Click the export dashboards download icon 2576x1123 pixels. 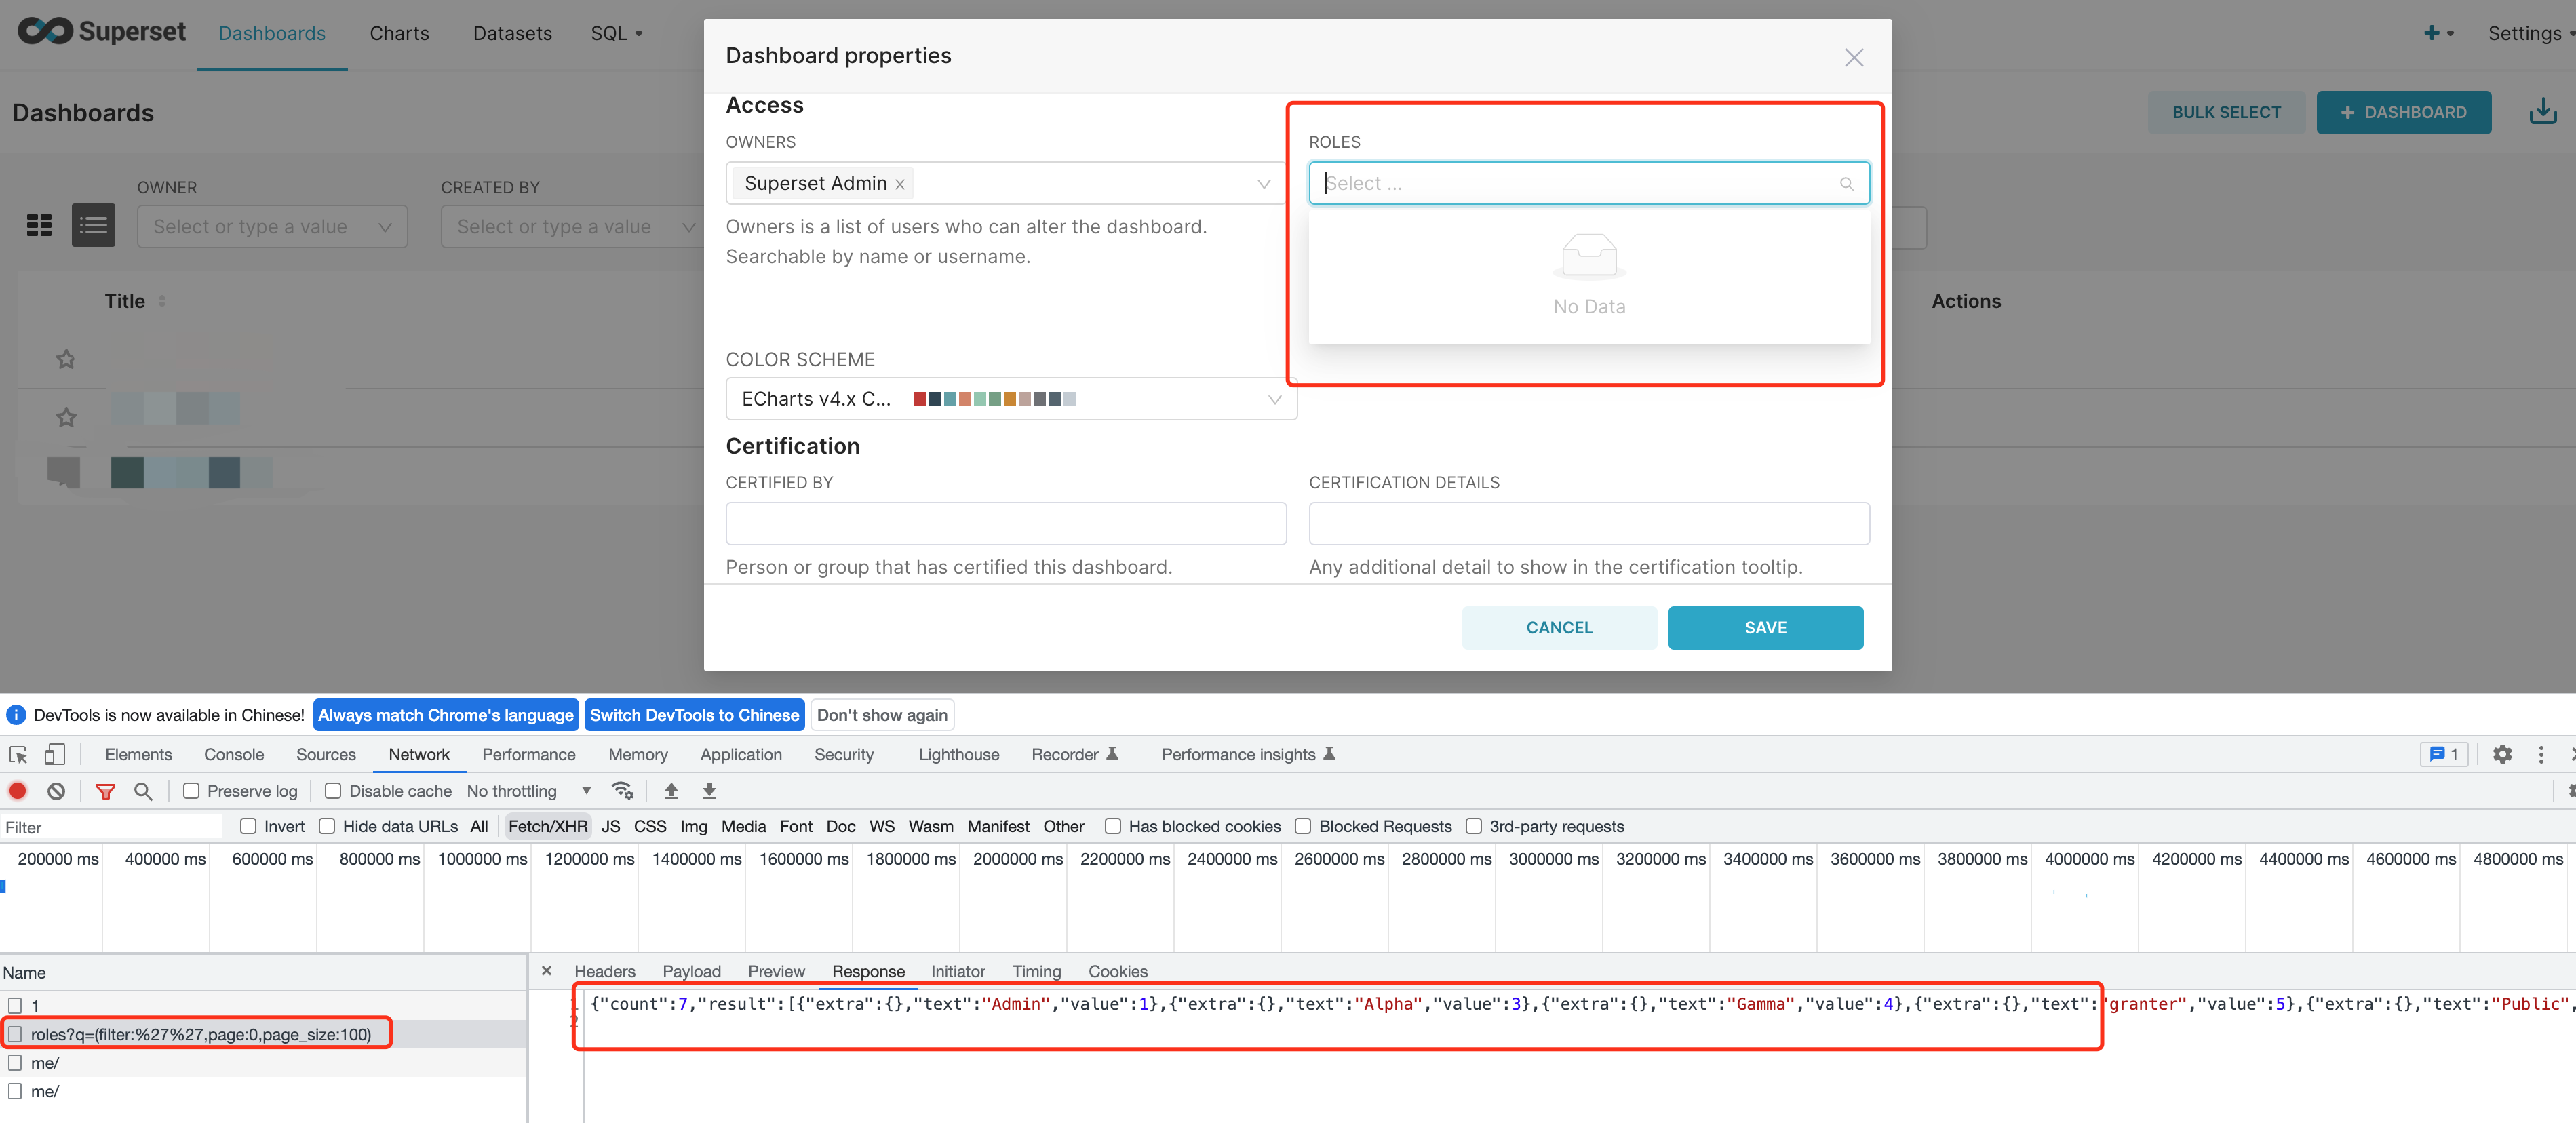(2543, 111)
